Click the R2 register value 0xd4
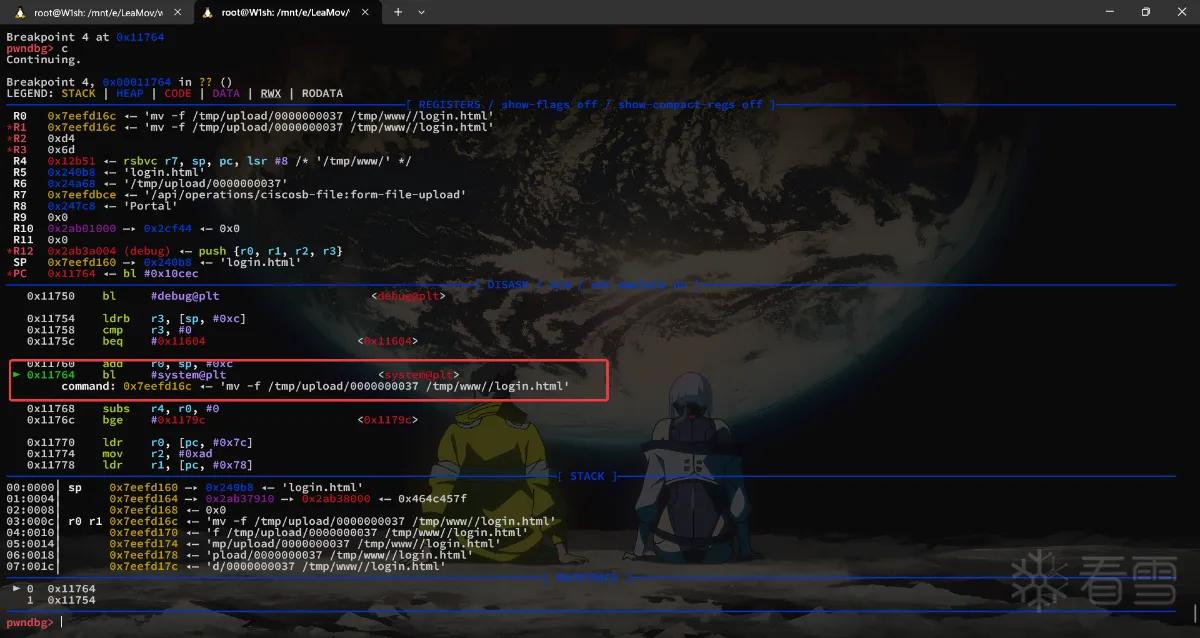 point(60,138)
